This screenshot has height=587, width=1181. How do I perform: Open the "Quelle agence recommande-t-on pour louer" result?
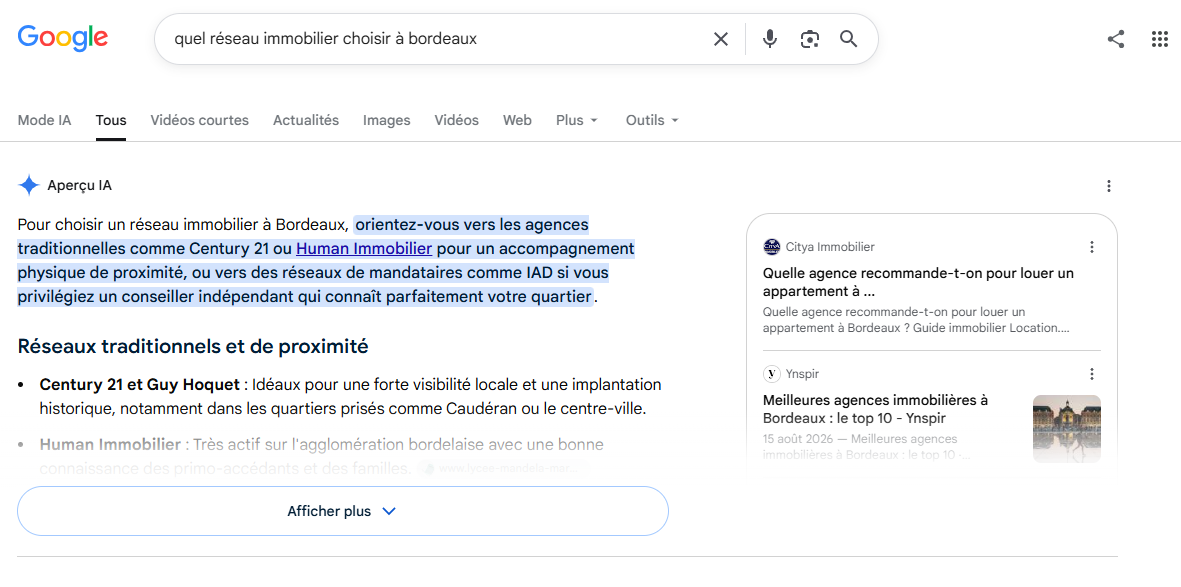click(918, 282)
